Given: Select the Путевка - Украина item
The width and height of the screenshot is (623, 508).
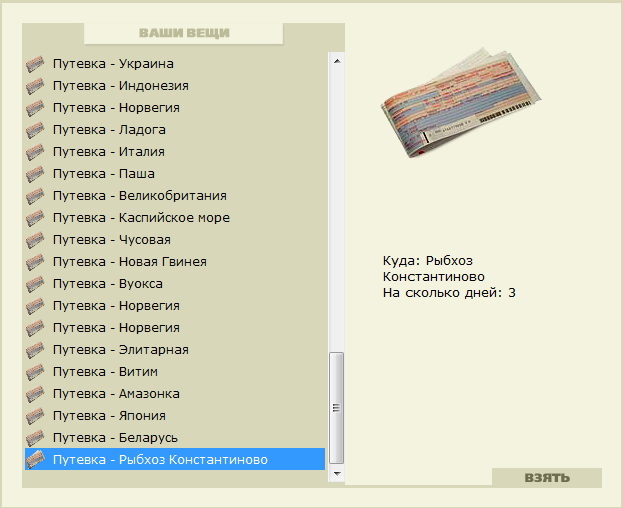Looking at the screenshot, I should [175, 64].
